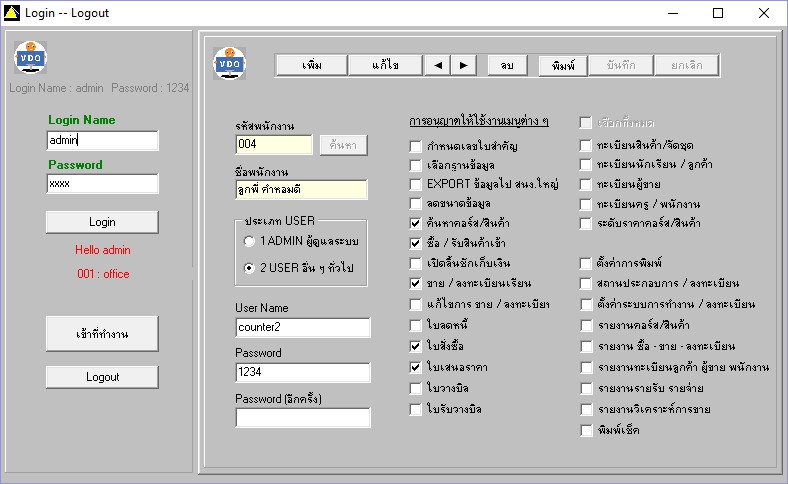Screen dimensions: 788x484
Task: Click the app icon in the title bar
Action: 12,13
